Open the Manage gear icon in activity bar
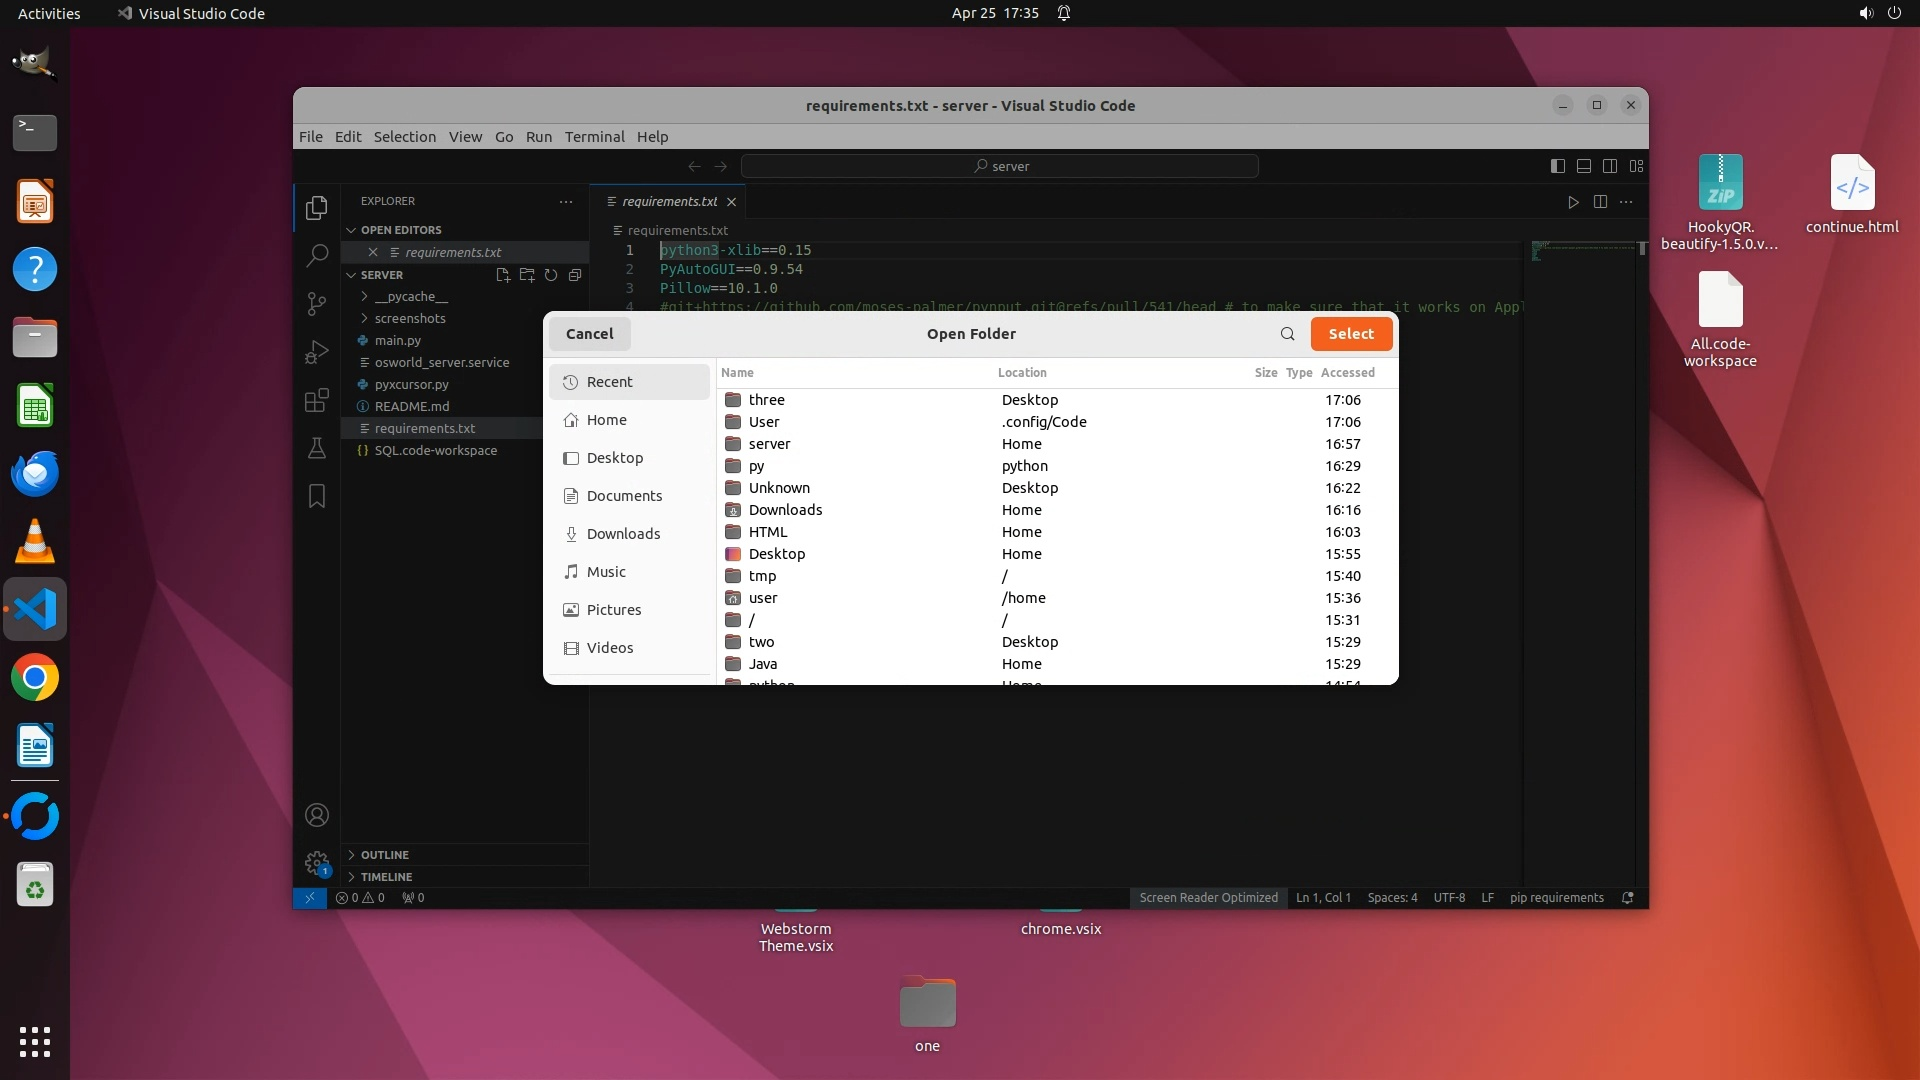1920x1080 pixels. [316, 862]
